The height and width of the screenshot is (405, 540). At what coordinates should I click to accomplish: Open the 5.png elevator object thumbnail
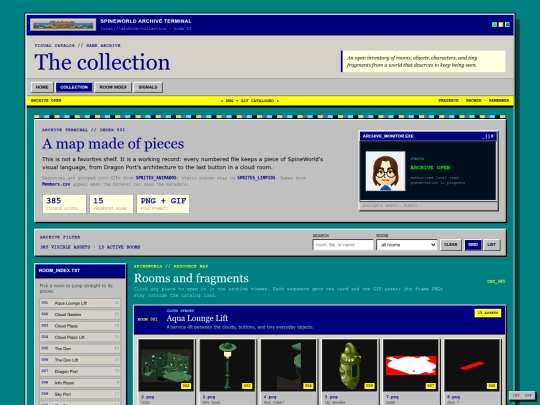tap(350, 365)
